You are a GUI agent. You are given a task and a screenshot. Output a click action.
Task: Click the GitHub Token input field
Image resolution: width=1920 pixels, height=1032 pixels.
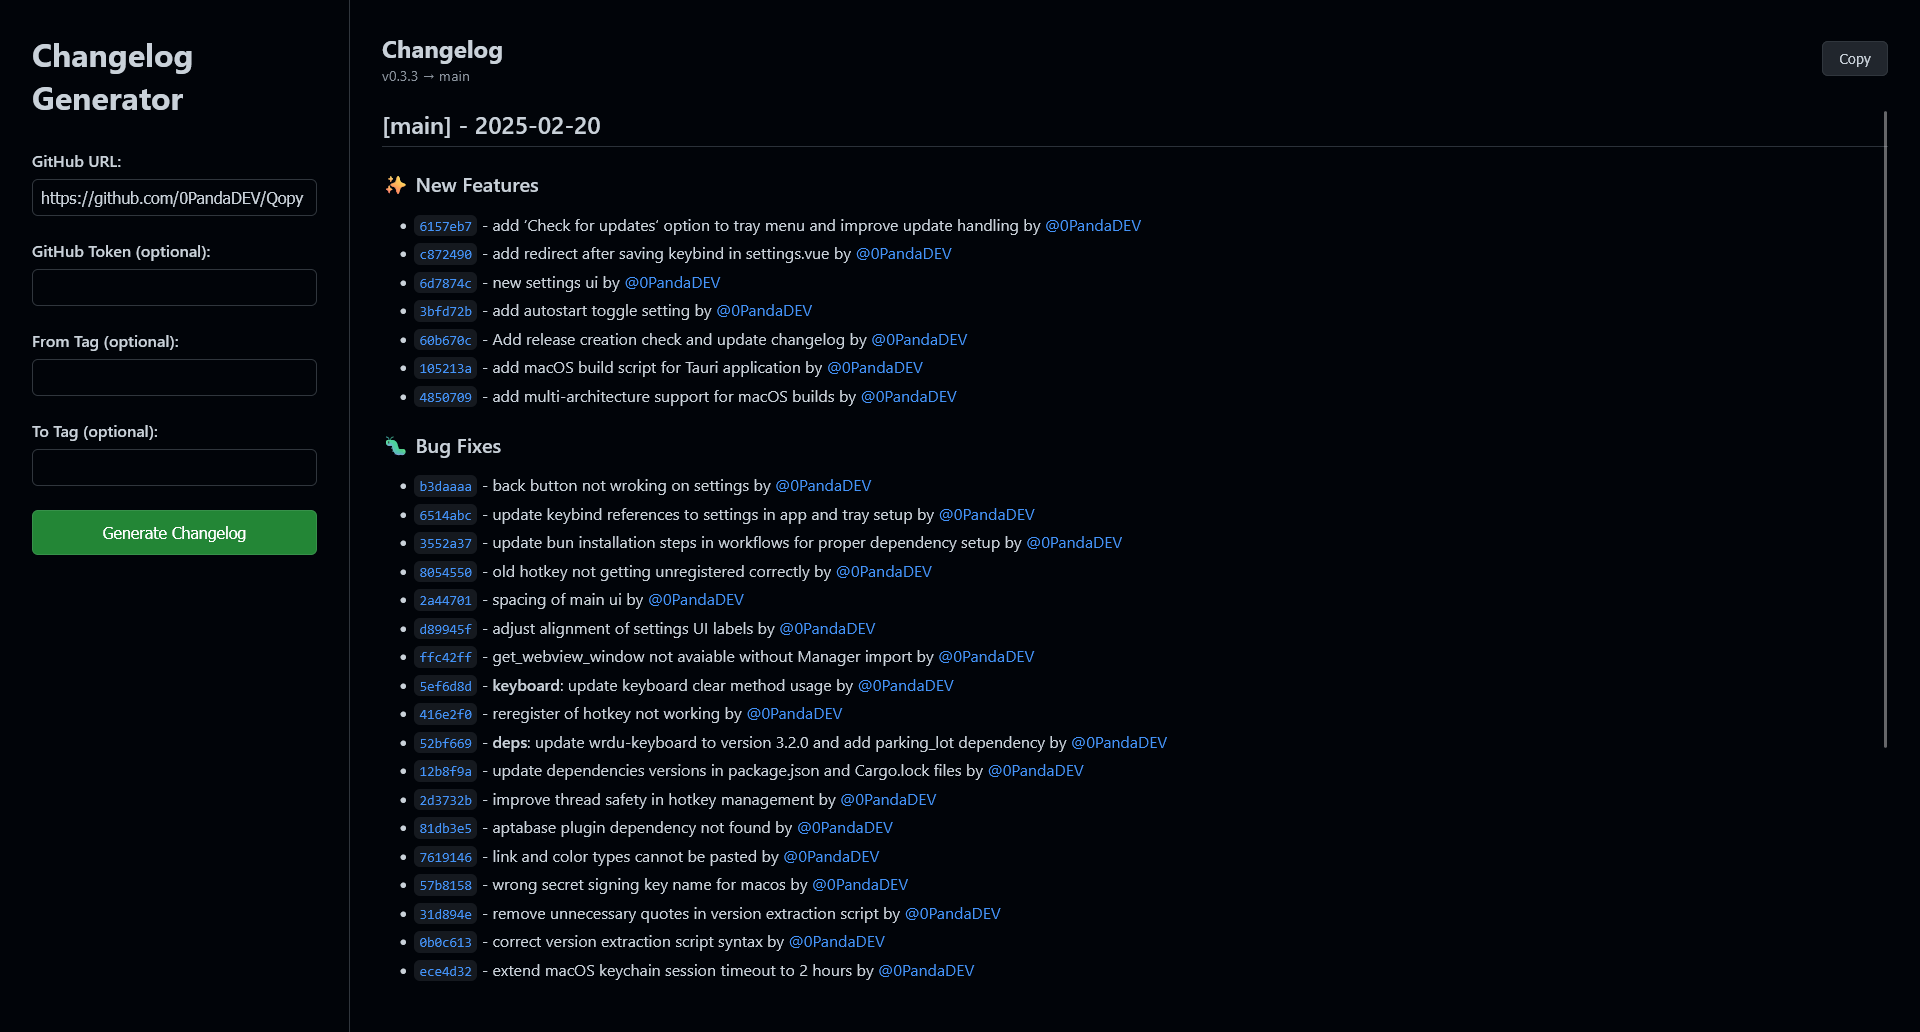[x=174, y=288]
